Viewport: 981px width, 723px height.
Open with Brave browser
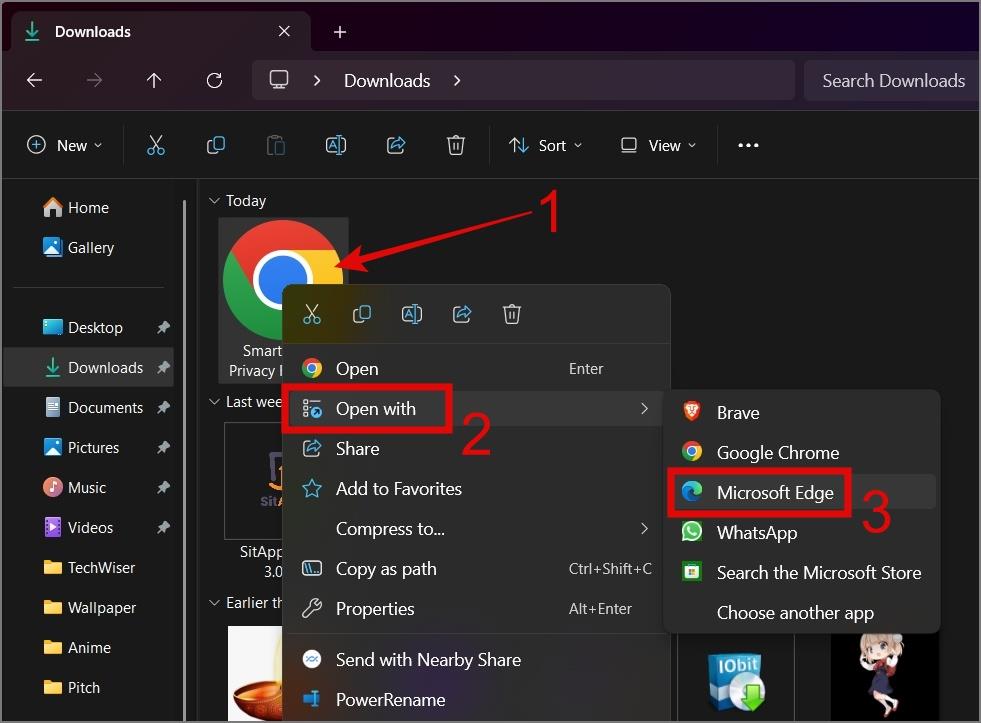(x=801, y=413)
